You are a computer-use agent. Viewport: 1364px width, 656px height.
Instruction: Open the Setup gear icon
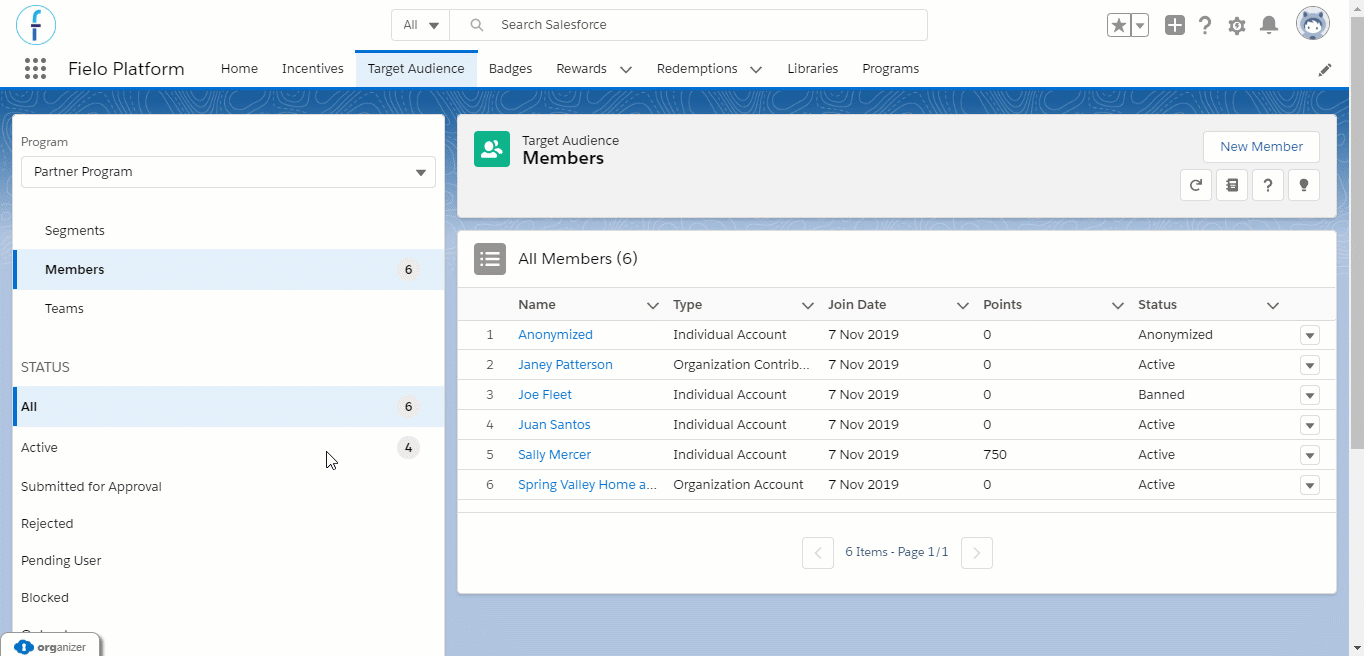(1237, 25)
